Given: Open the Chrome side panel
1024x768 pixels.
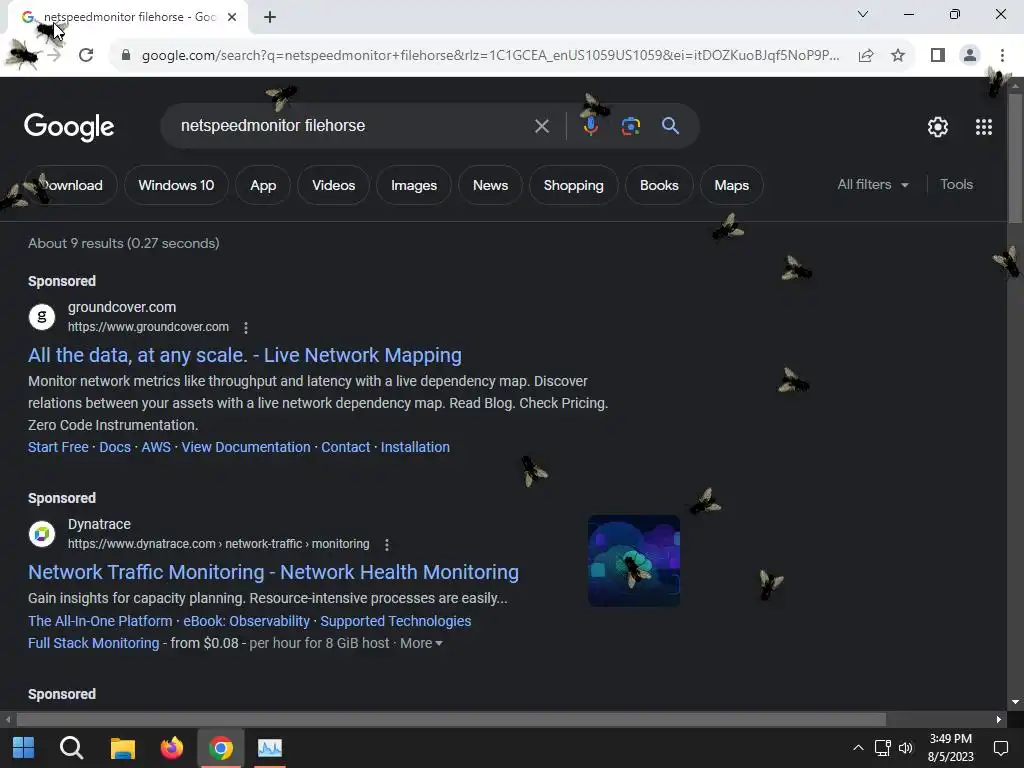Looking at the screenshot, I should [938, 56].
